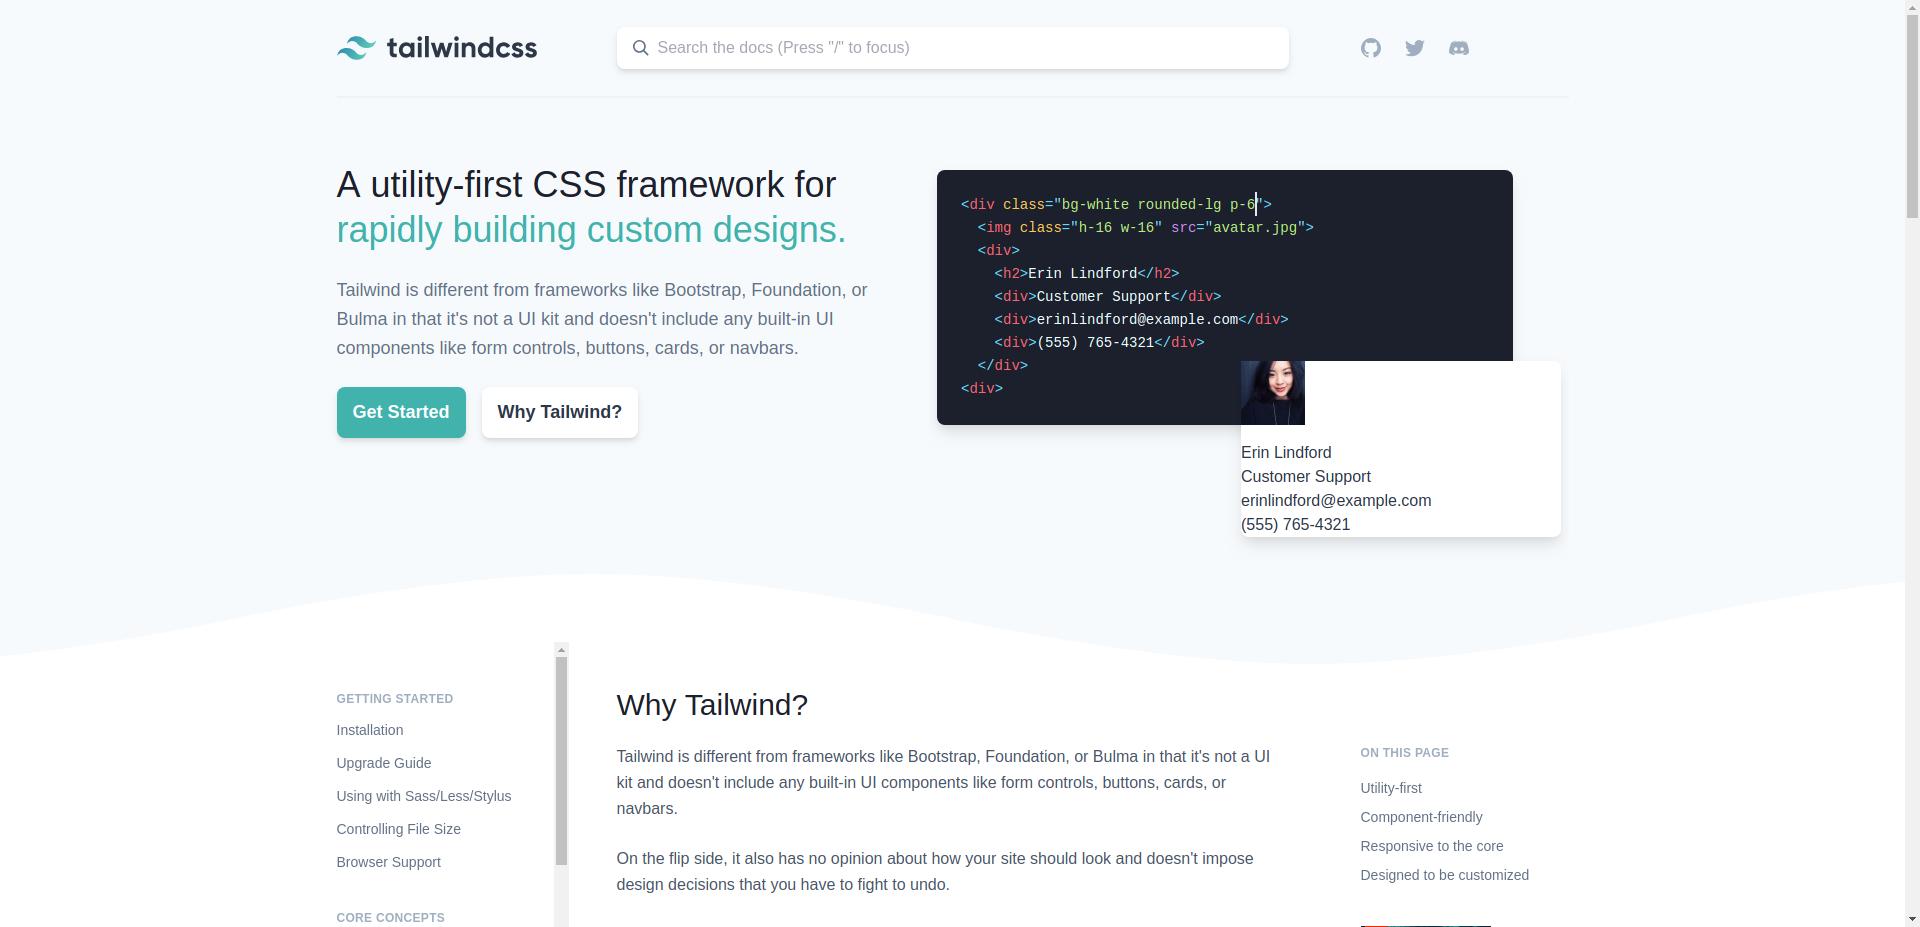Image resolution: width=1920 pixels, height=927 pixels.
Task: Open the Twitter icon link
Action: click(1414, 48)
